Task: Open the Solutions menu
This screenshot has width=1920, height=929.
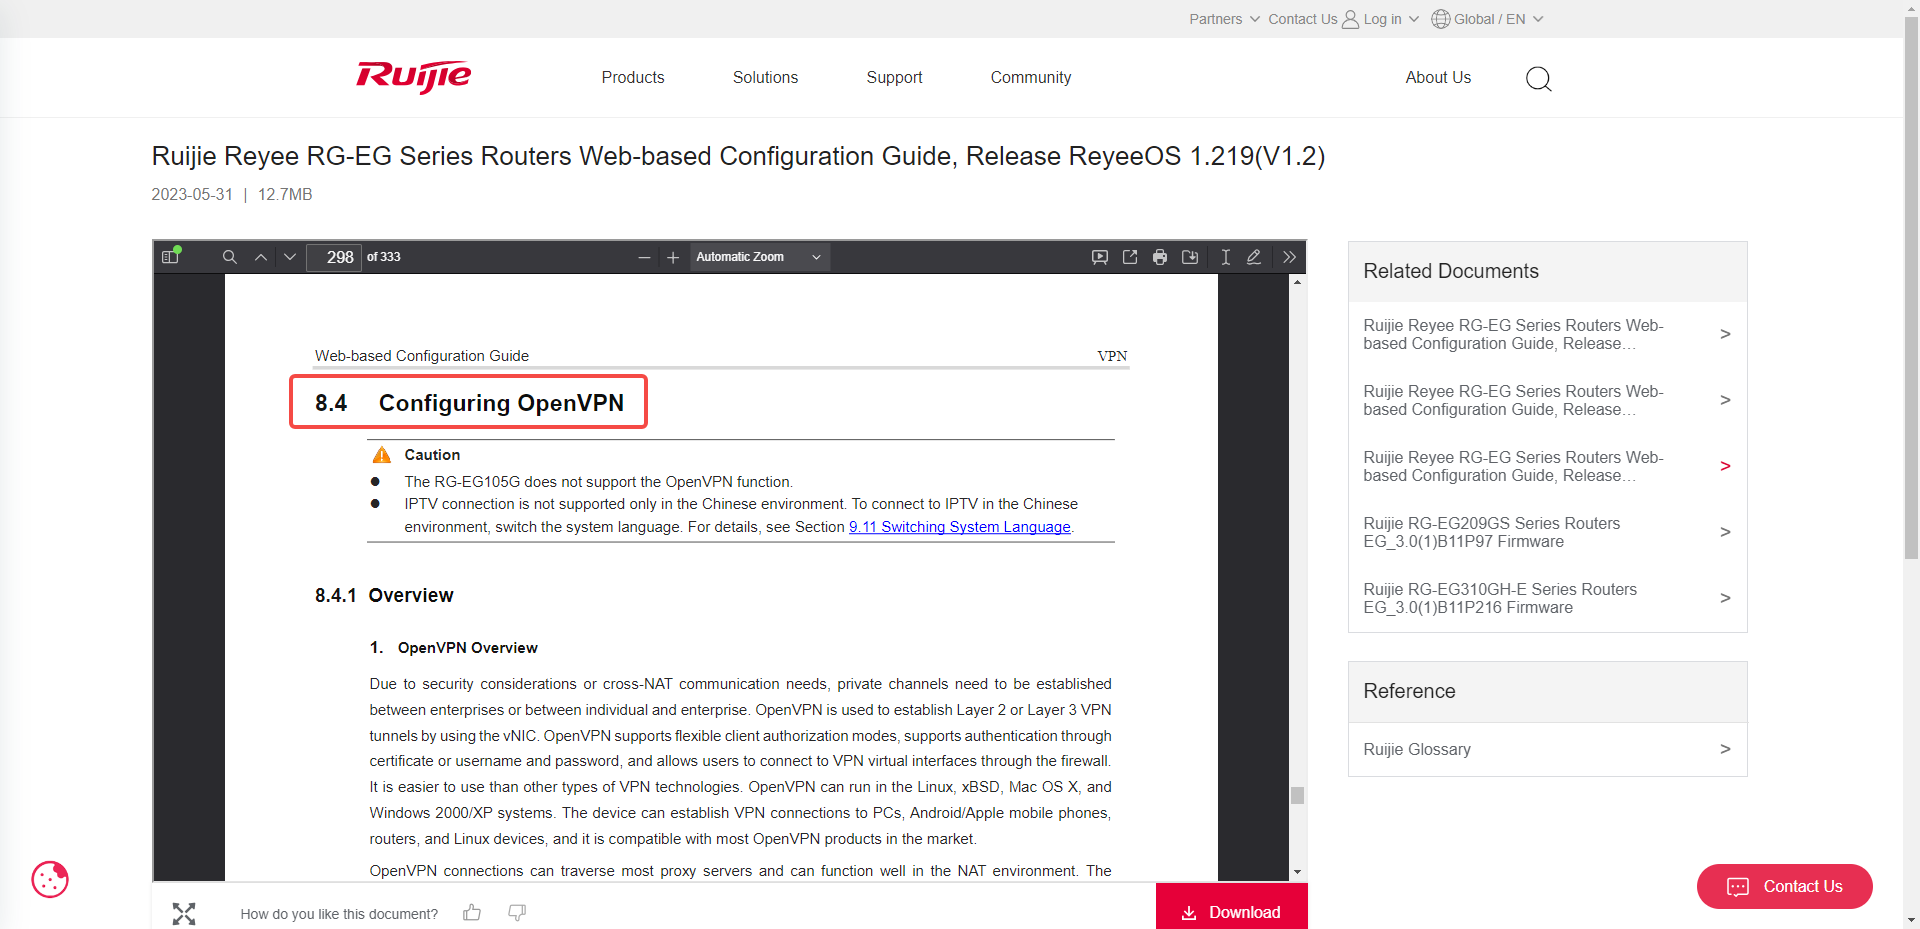Action: click(x=765, y=77)
